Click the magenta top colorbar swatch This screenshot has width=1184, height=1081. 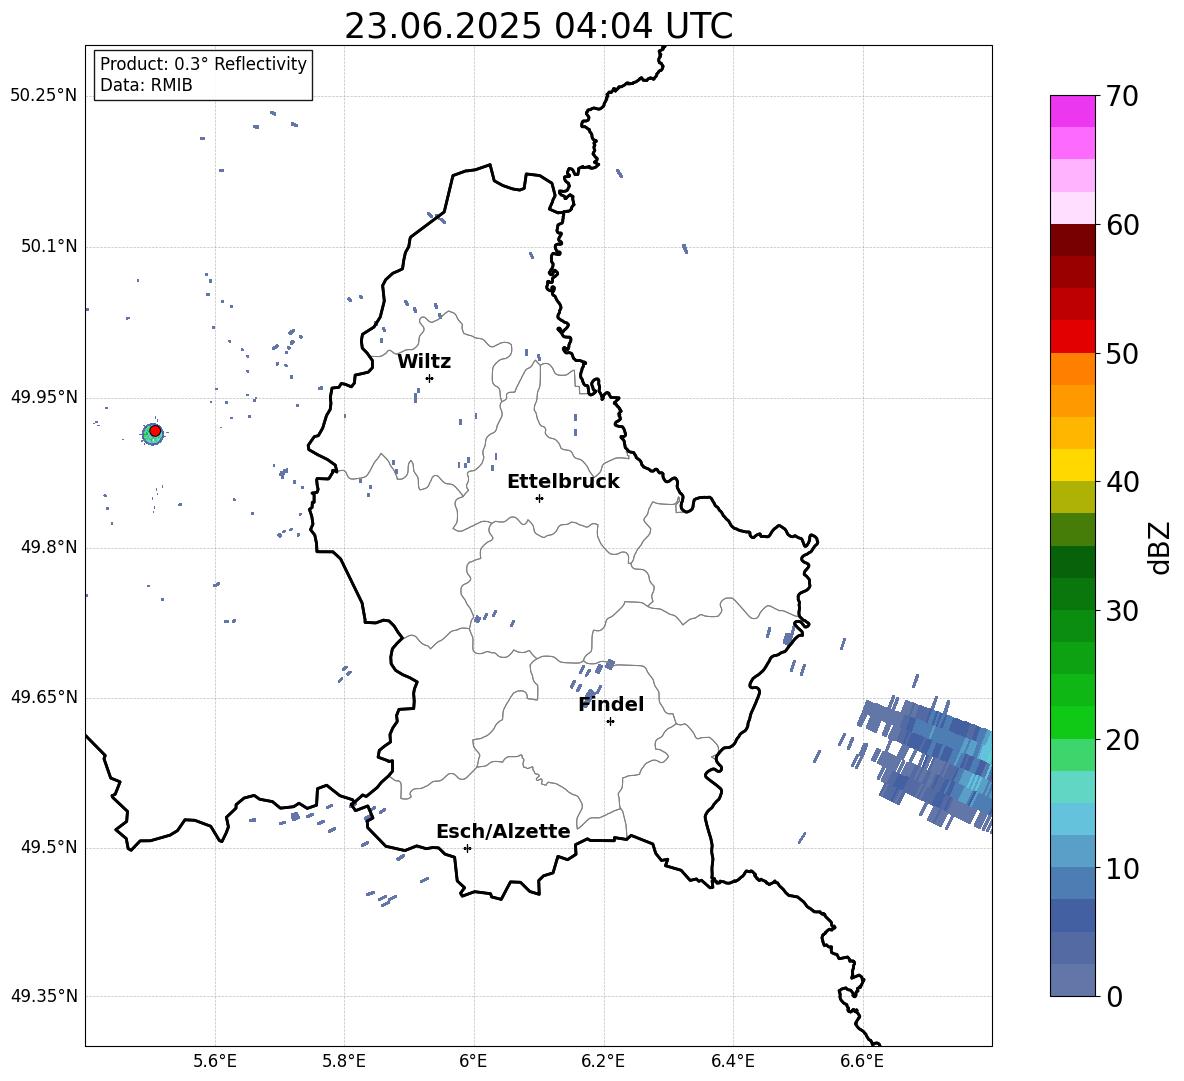pos(1072,111)
